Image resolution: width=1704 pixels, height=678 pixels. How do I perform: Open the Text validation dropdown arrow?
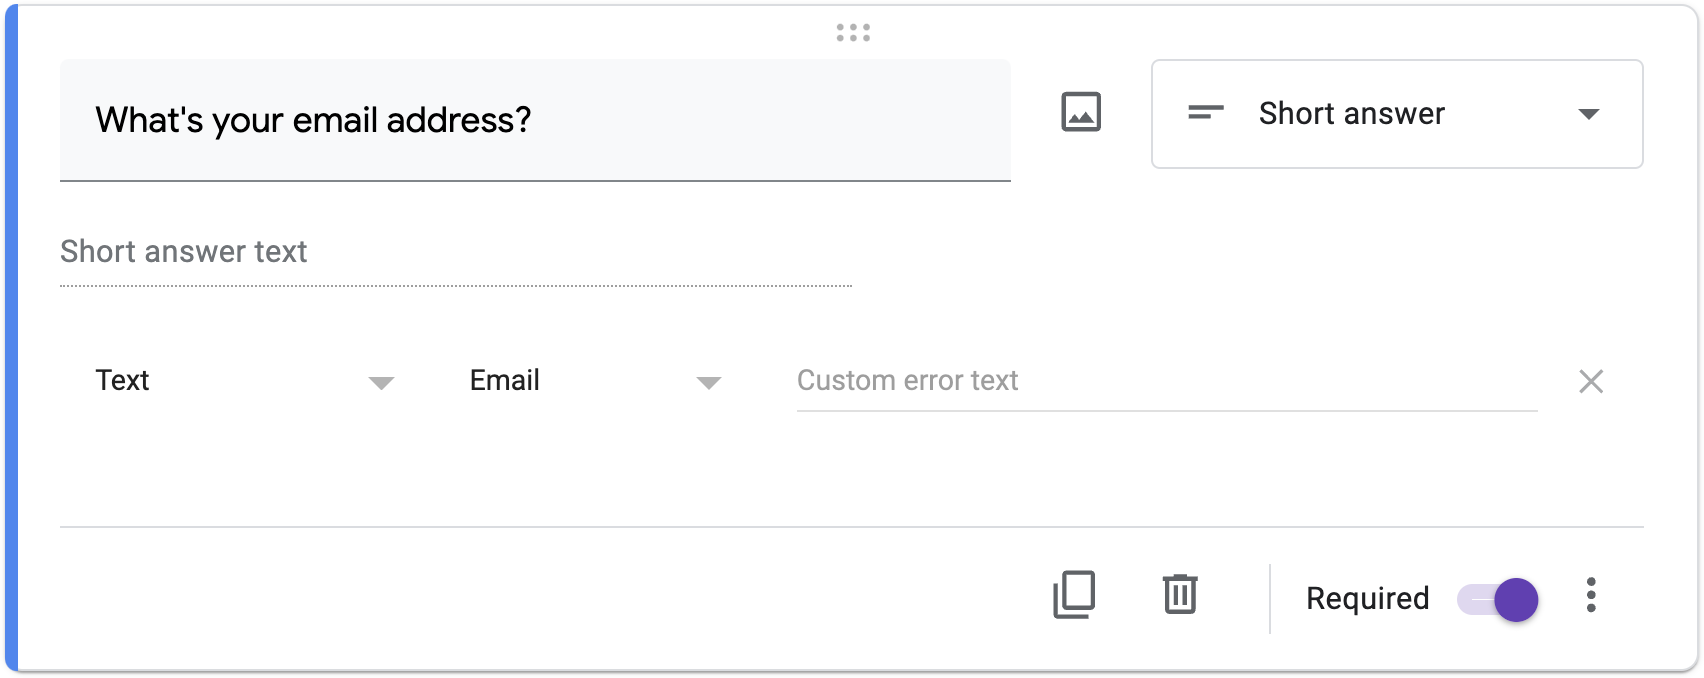(381, 383)
